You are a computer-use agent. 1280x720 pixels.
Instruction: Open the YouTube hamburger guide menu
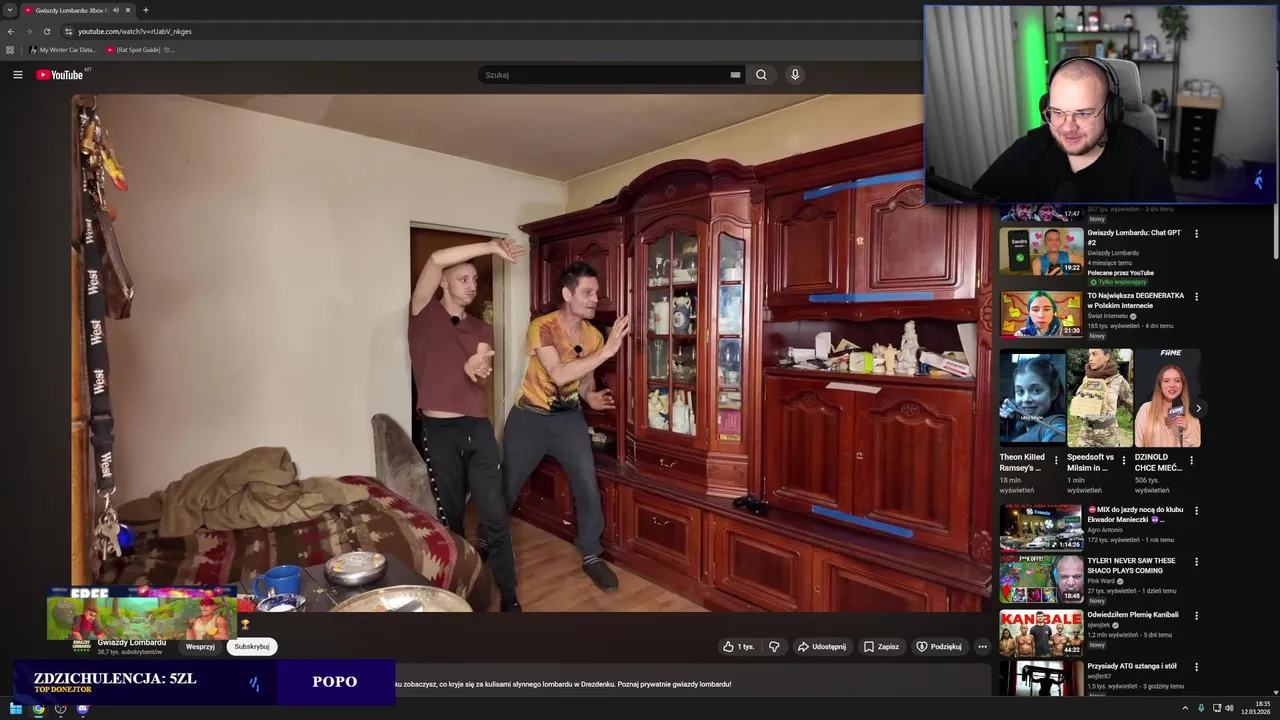17,75
